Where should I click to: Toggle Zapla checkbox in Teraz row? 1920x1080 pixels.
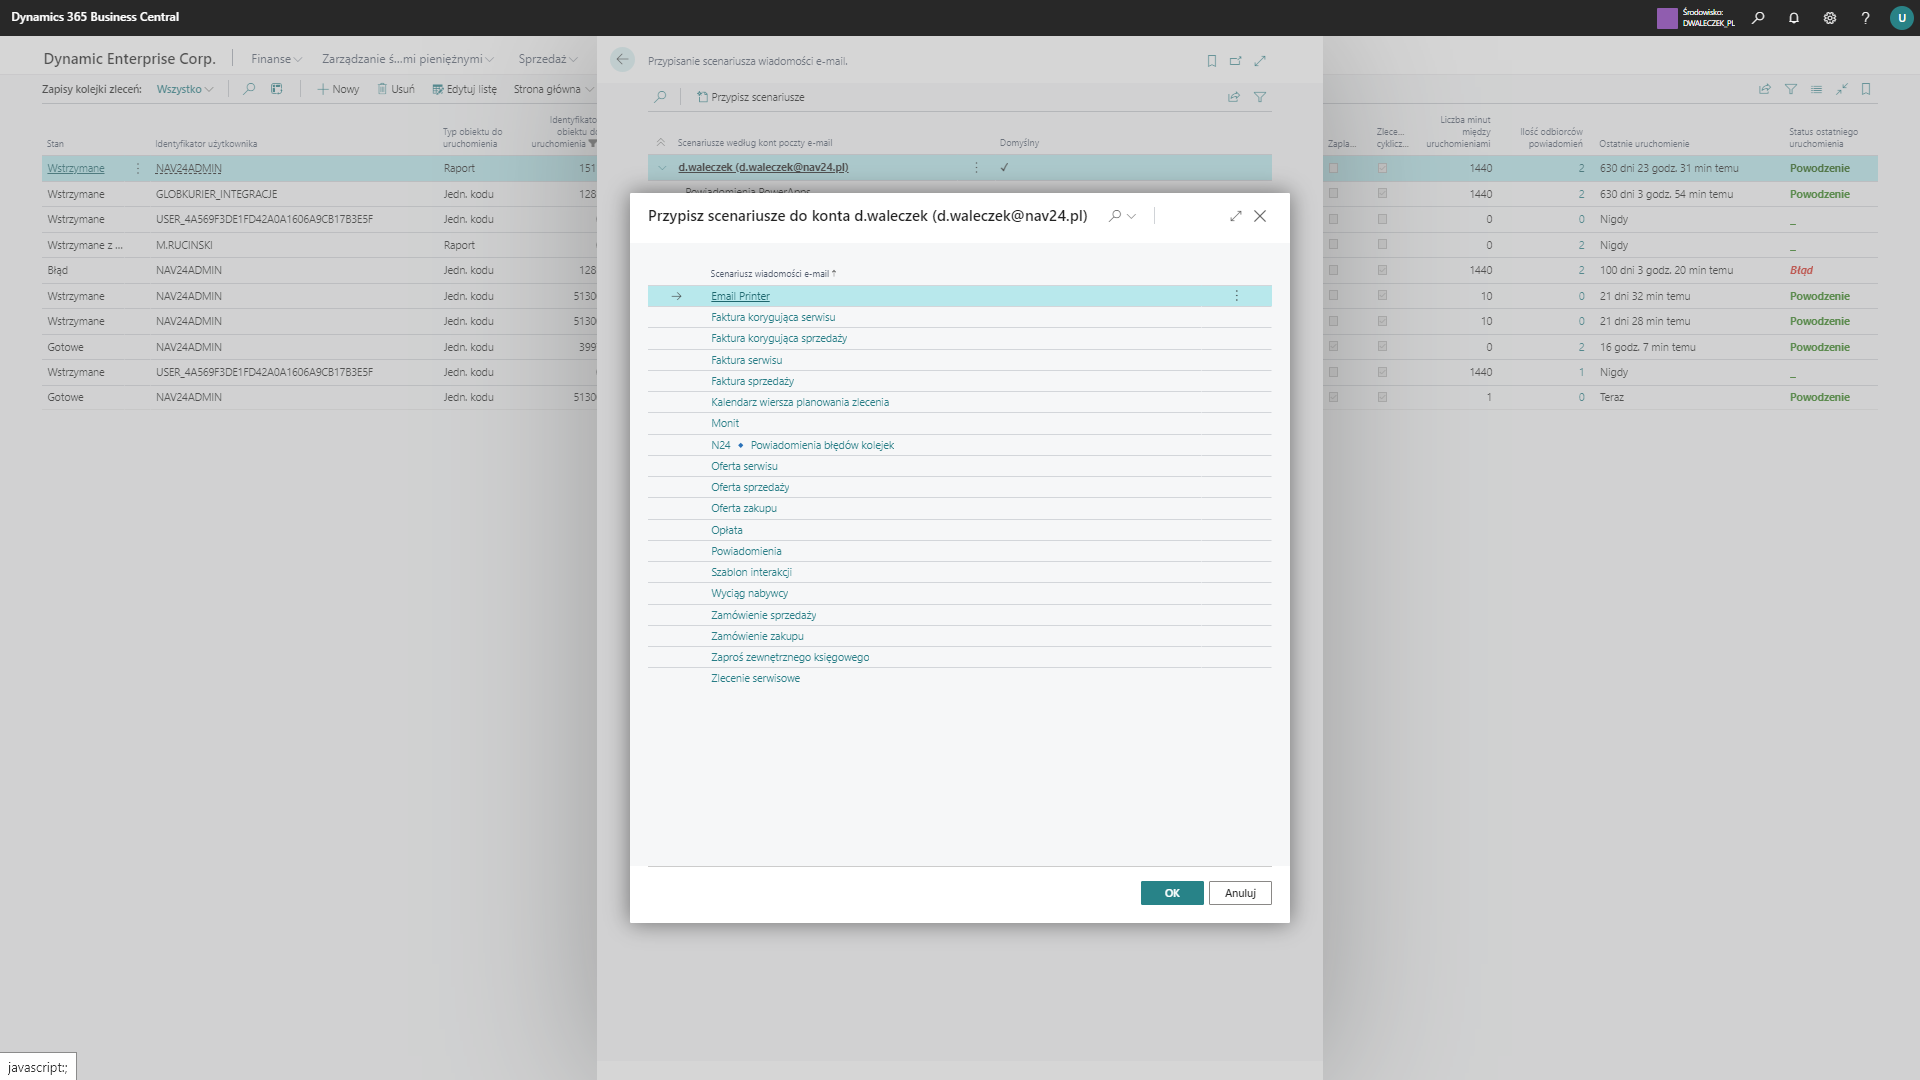tap(1333, 397)
